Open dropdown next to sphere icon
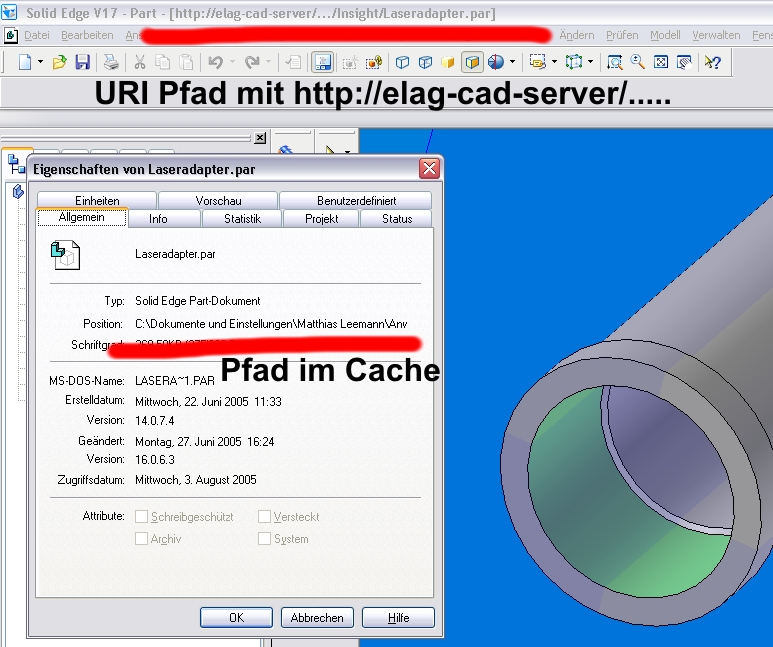This screenshot has height=647, width=773. coord(513,62)
